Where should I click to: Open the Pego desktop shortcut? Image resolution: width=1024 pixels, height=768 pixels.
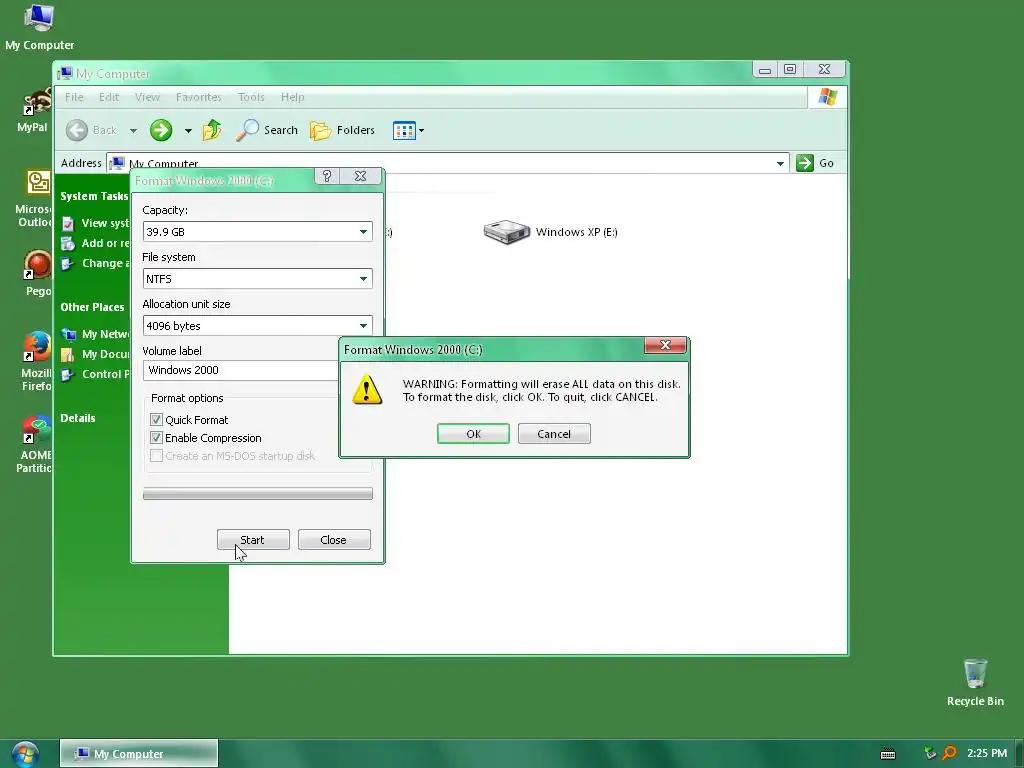click(x=37, y=273)
